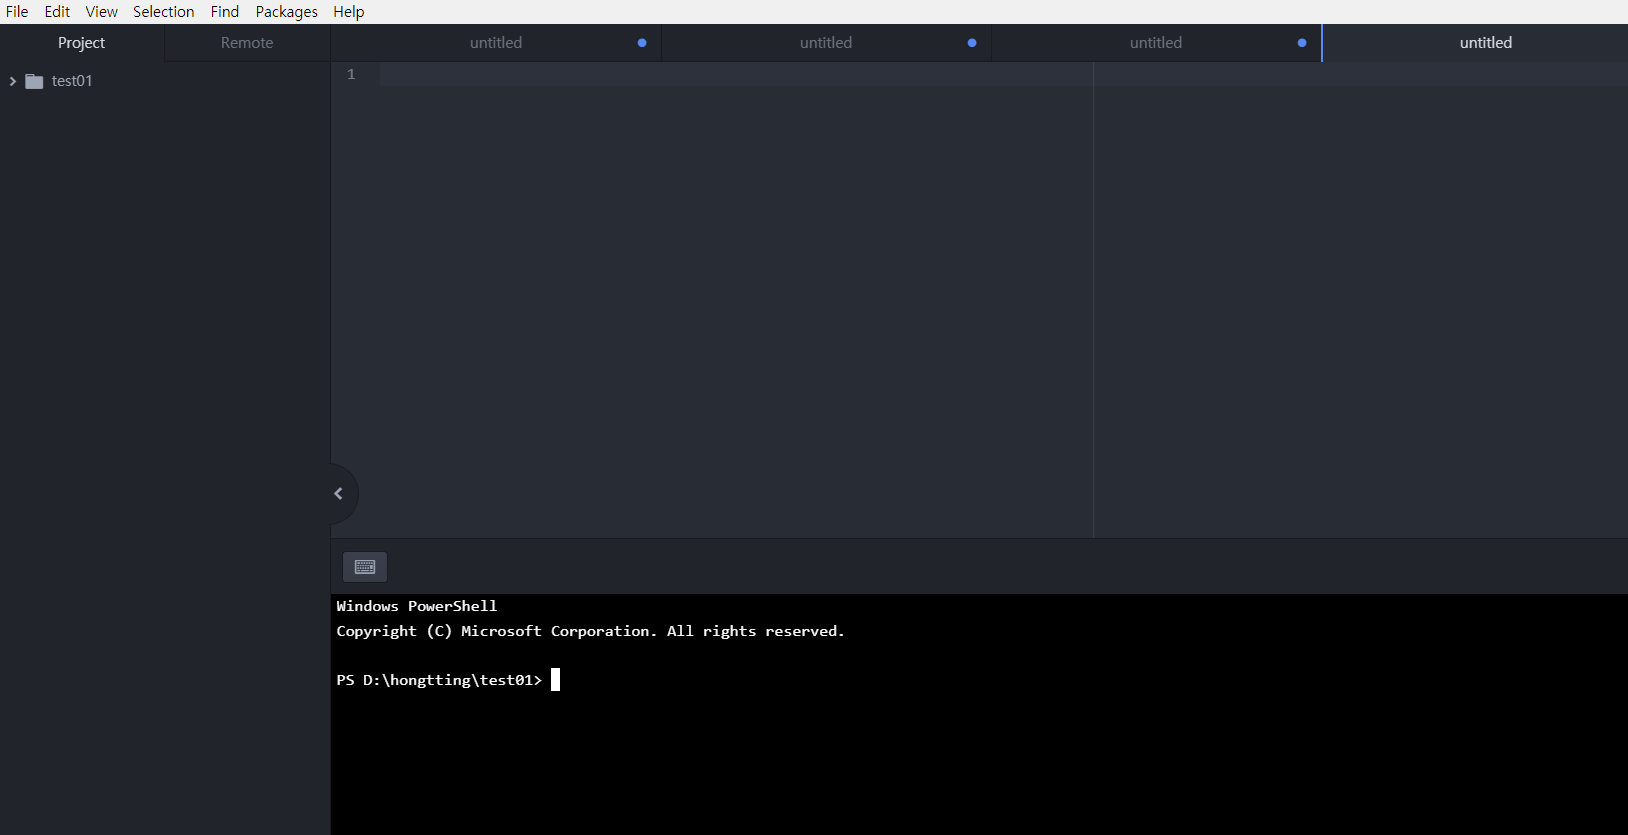Select the test01 project folder name
The height and width of the screenshot is (835, 1628).
click(72, 81)
